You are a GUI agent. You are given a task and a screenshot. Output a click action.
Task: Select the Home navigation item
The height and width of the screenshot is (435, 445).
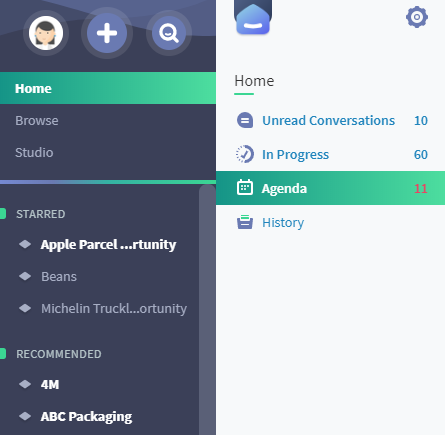point(108,88)
